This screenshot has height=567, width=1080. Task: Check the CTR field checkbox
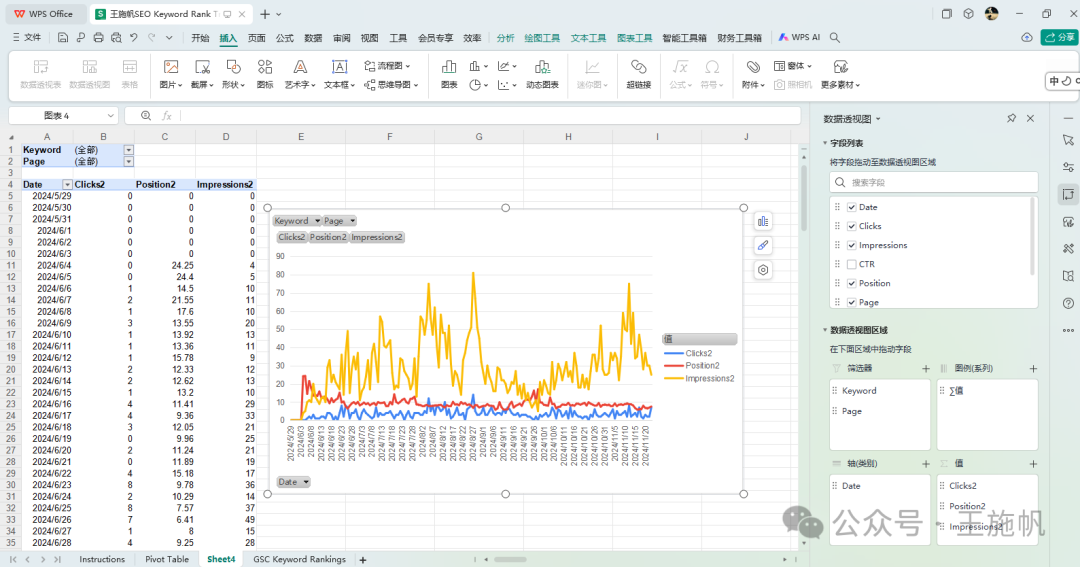coord(852,265)
